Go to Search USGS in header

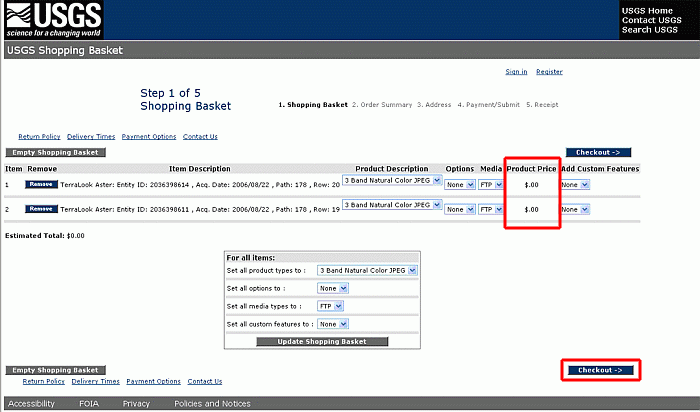pos(650,30)
